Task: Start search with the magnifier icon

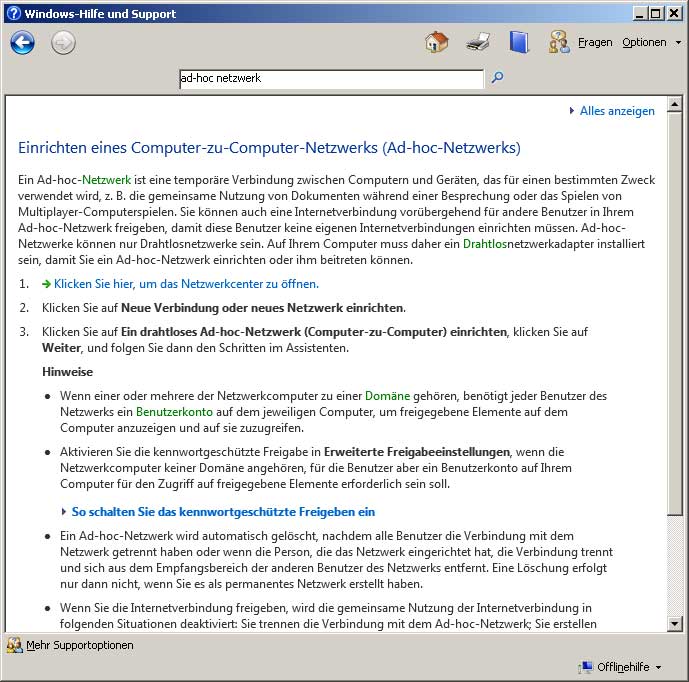Action: point(497,78)
